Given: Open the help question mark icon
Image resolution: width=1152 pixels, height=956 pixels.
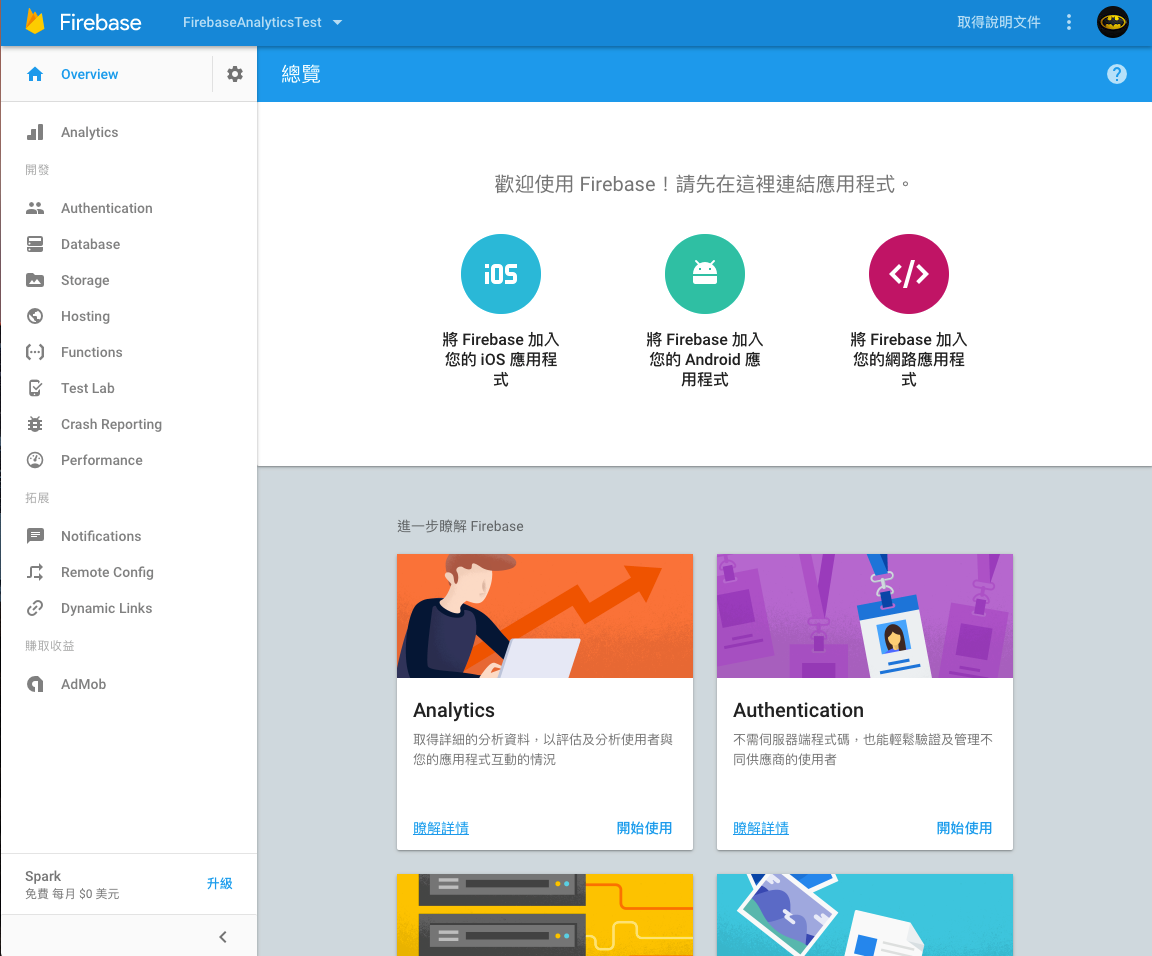Looking at the screenshot, I should [1117, 74].
